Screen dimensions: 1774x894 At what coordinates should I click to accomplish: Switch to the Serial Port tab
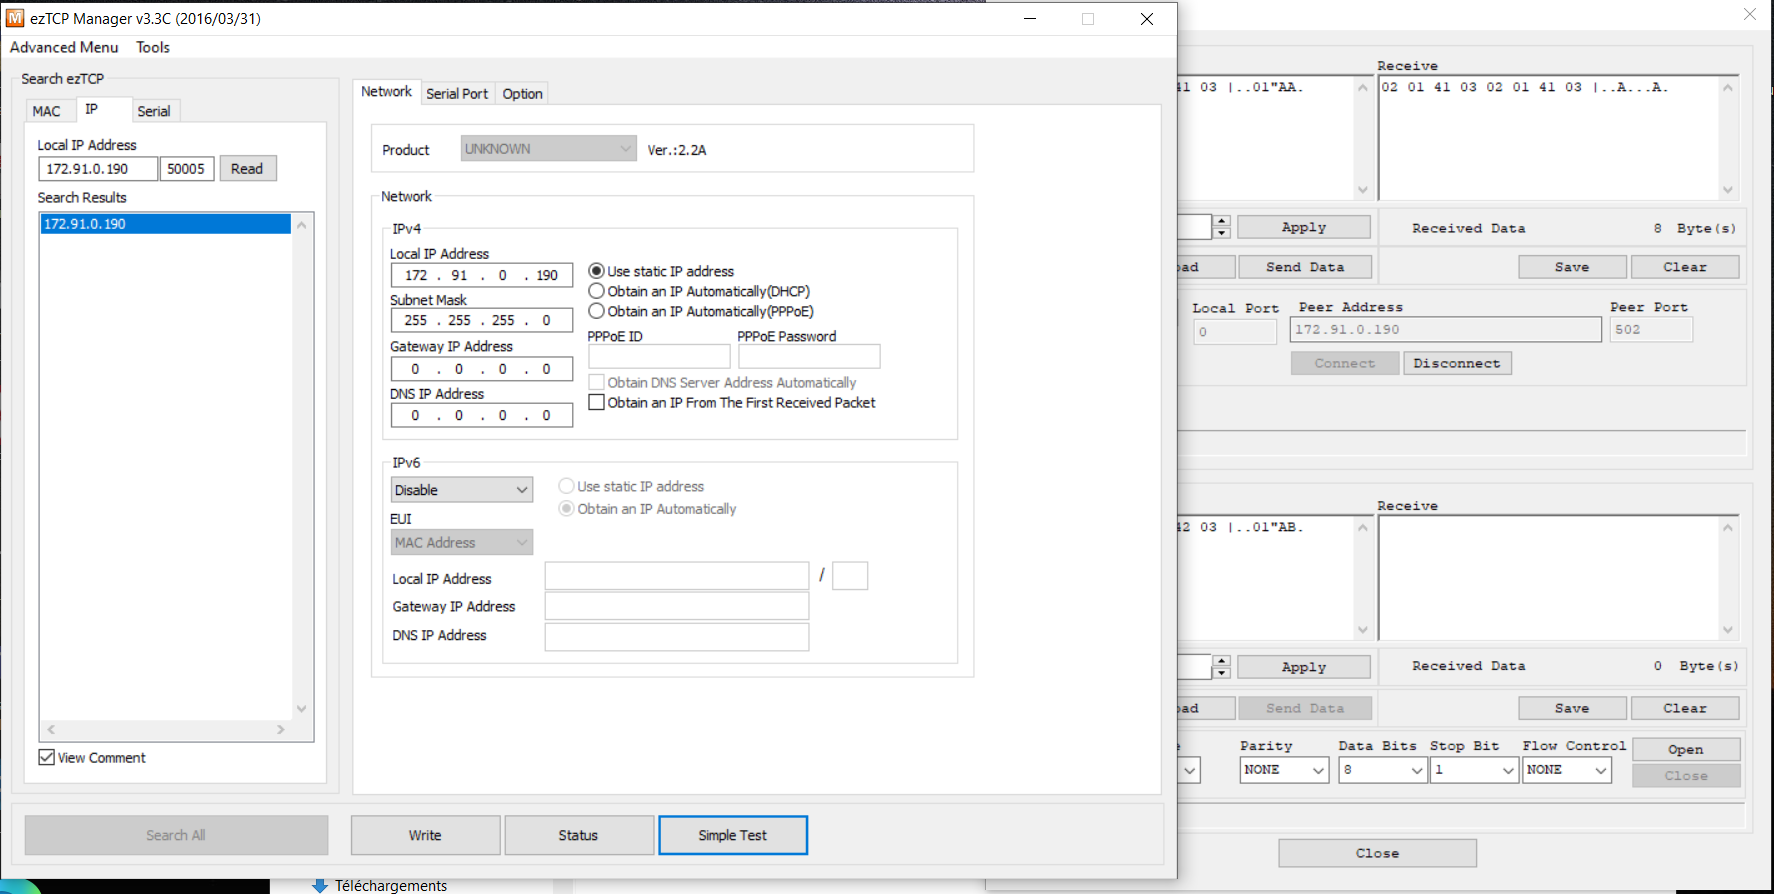(x=457, y=93)
